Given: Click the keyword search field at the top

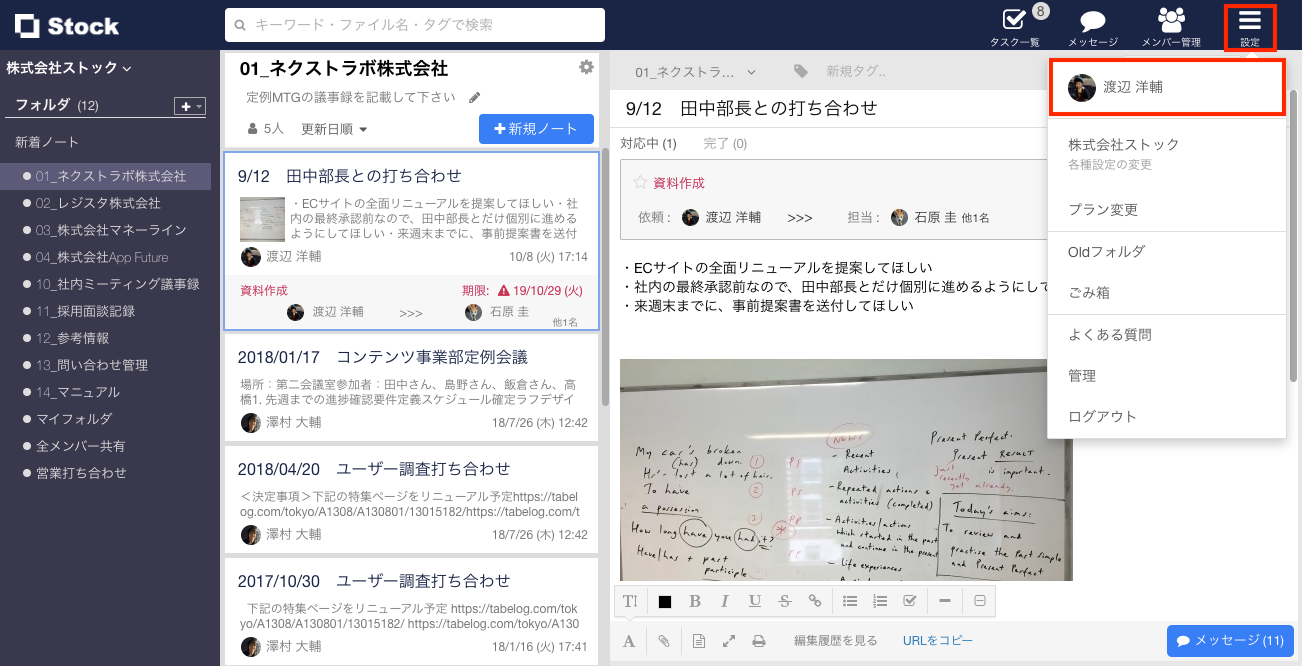Looking at the screenshot, I should (x=416, y=24).
